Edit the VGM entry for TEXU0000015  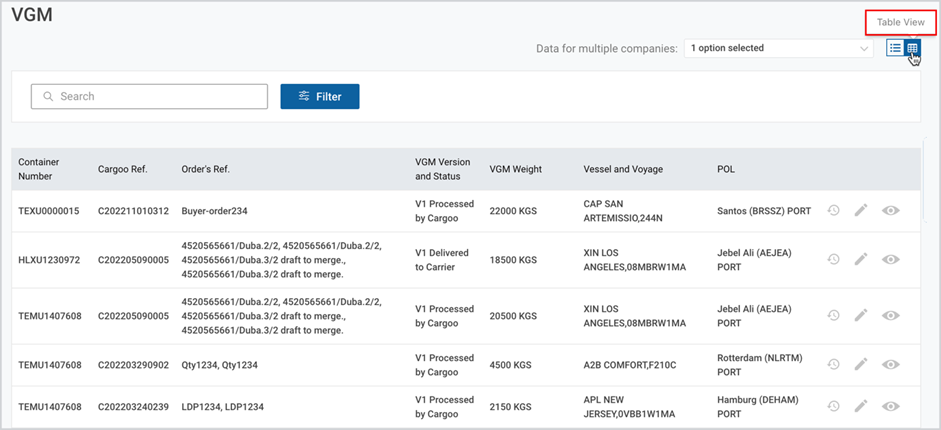click(x=861, y=211)
